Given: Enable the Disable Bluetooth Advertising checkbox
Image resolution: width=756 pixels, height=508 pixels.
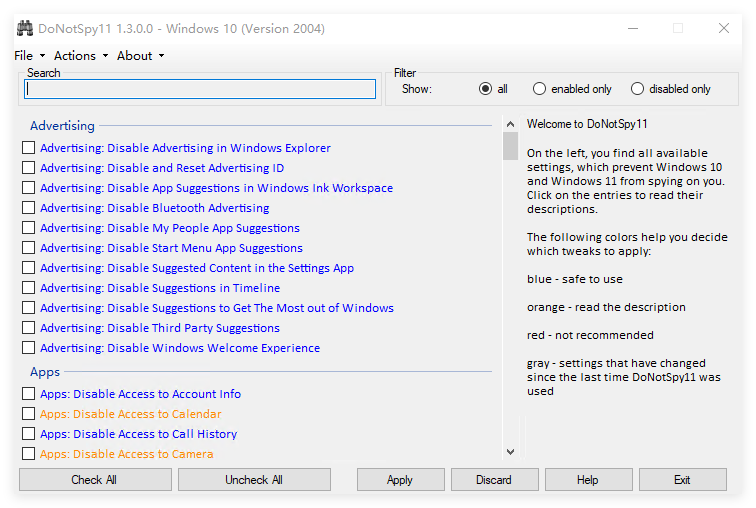Looking at the screenshot, I should (28, 207).
